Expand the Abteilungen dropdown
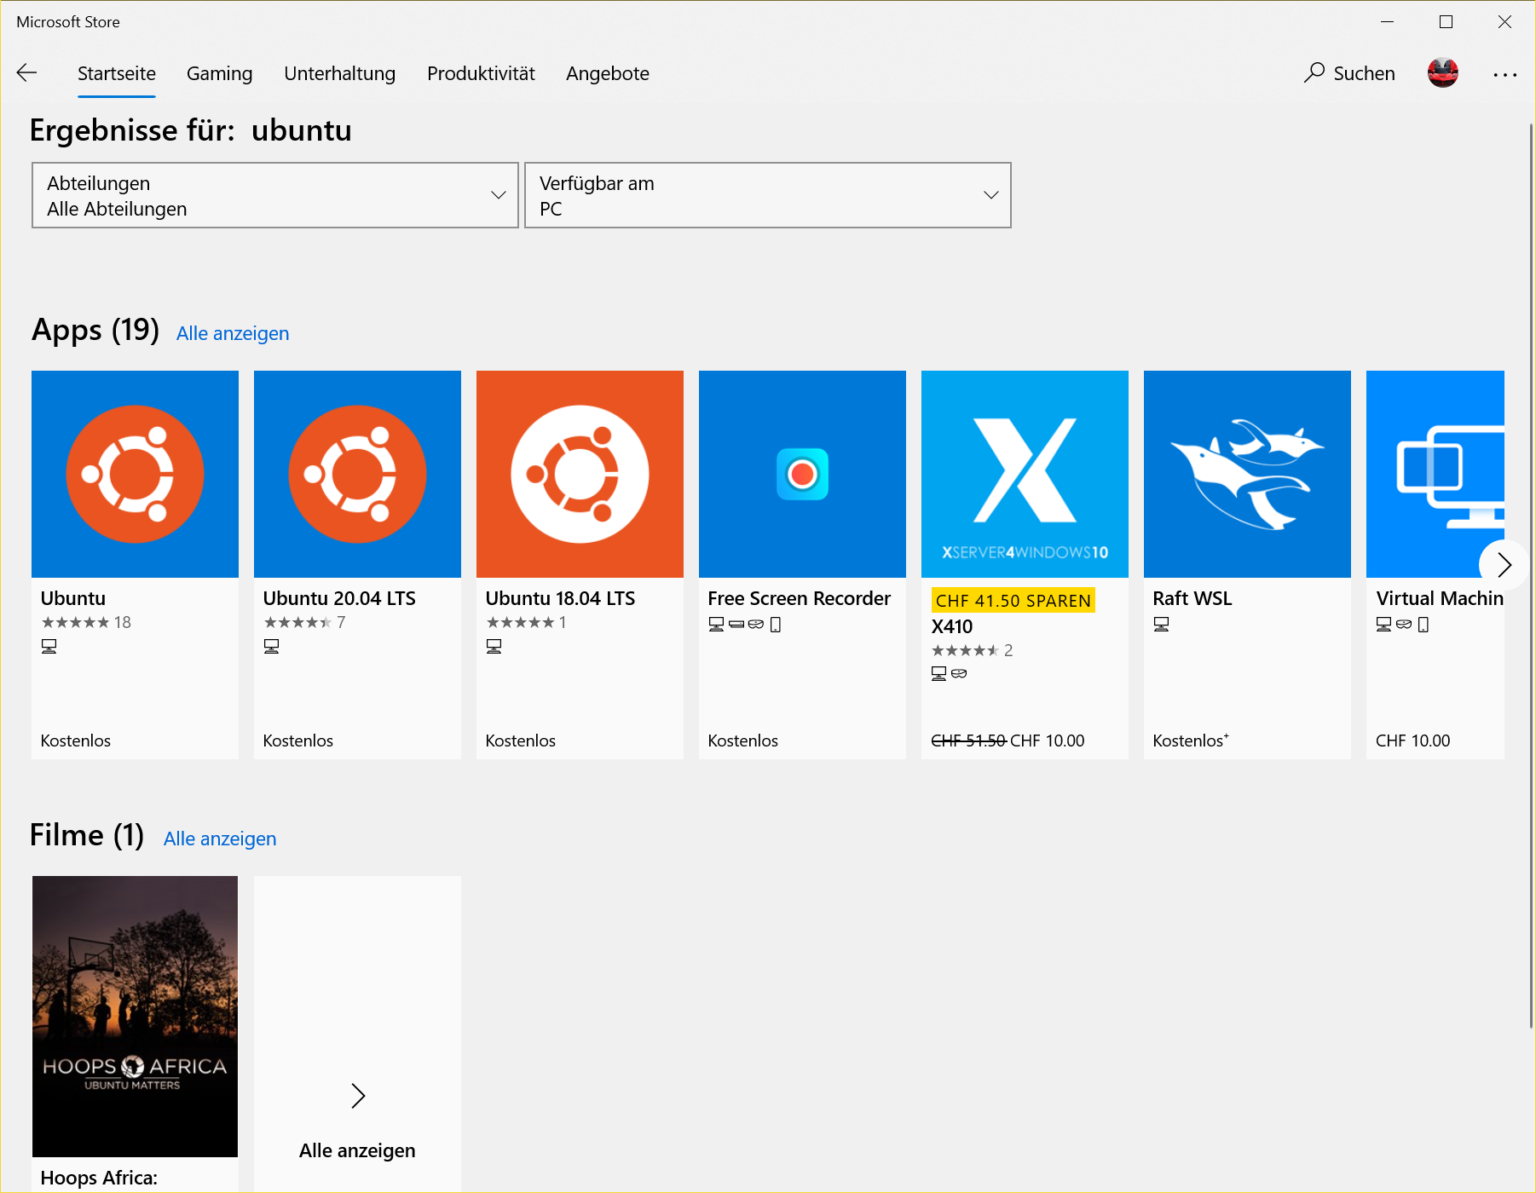Viewport: 1536px width, 1193px height. click(275, 195)
